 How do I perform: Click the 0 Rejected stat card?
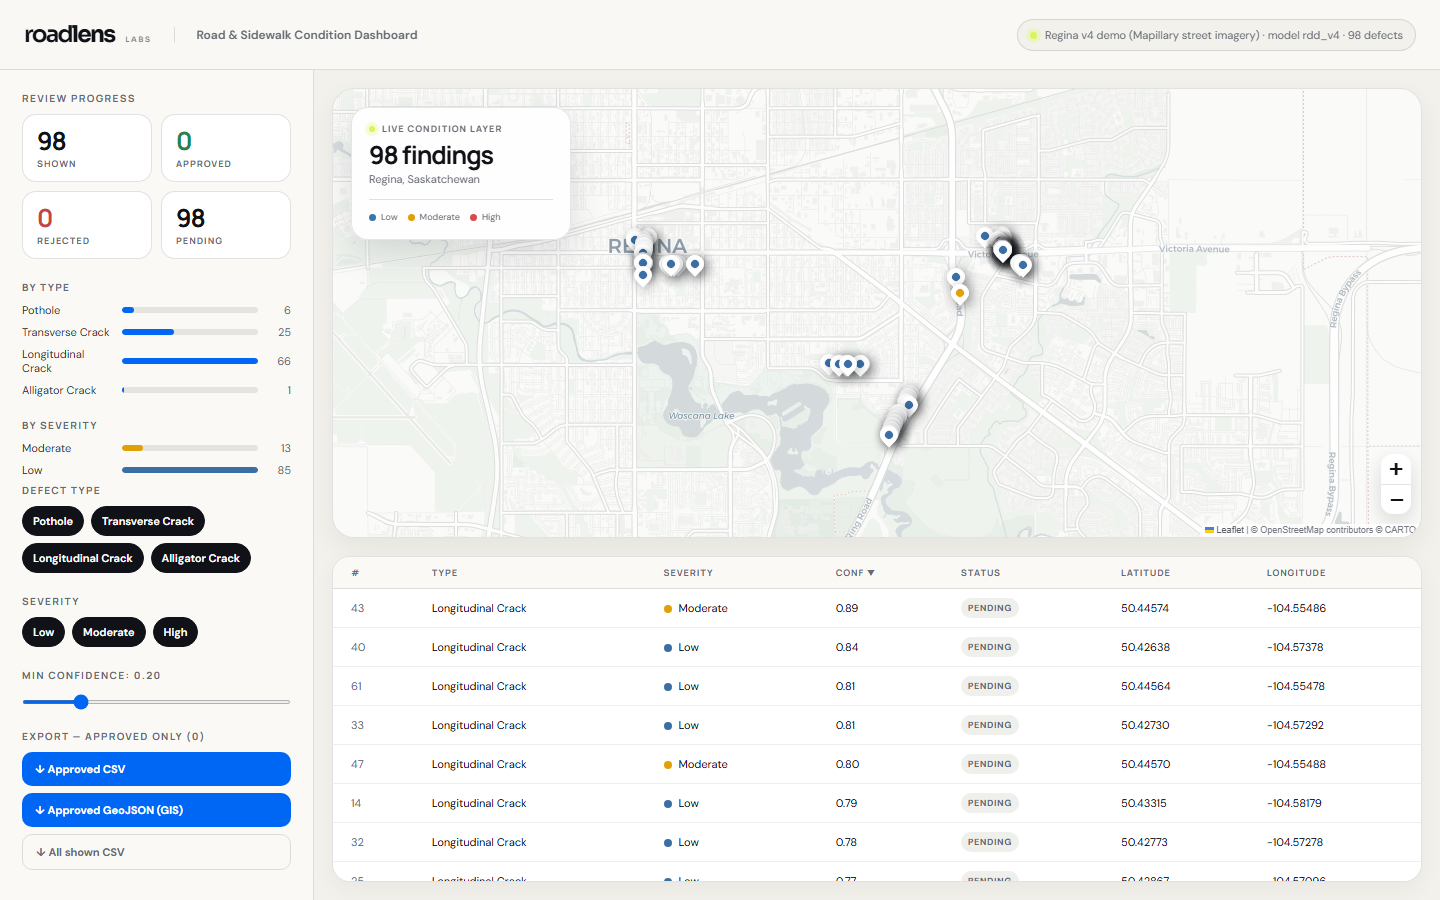(x=87, y=225)
